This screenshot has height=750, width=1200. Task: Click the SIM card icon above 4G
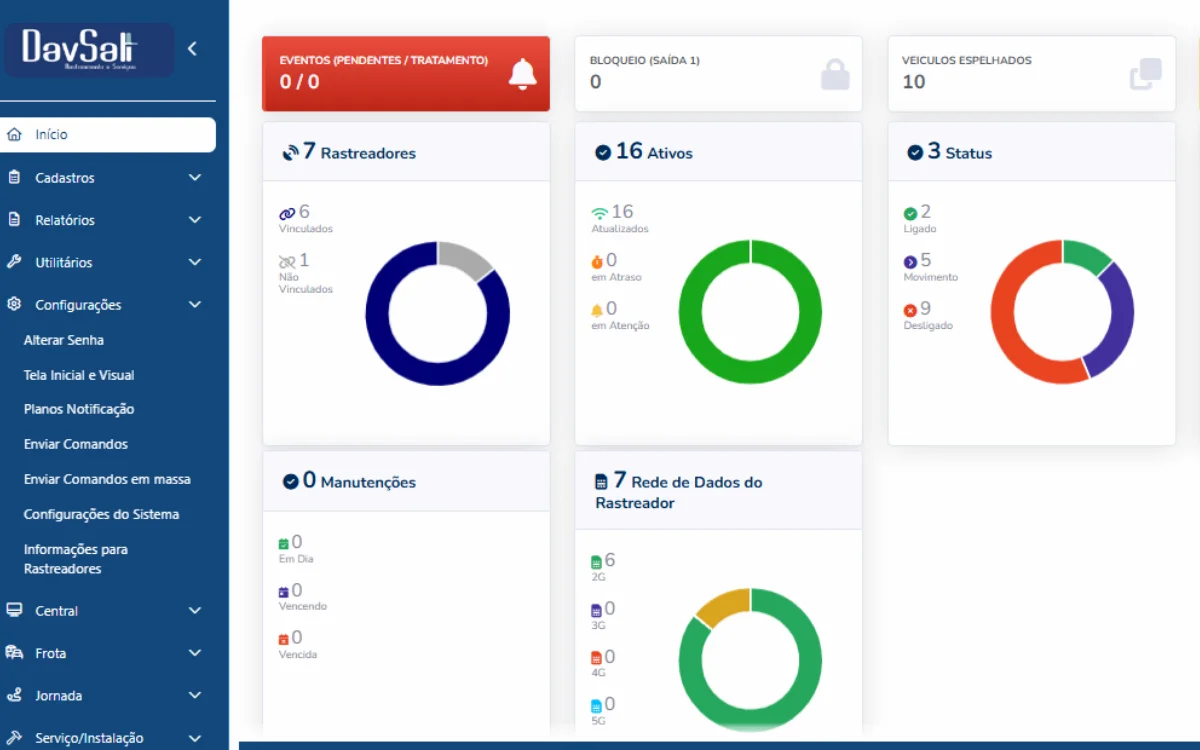coord(597,658)
